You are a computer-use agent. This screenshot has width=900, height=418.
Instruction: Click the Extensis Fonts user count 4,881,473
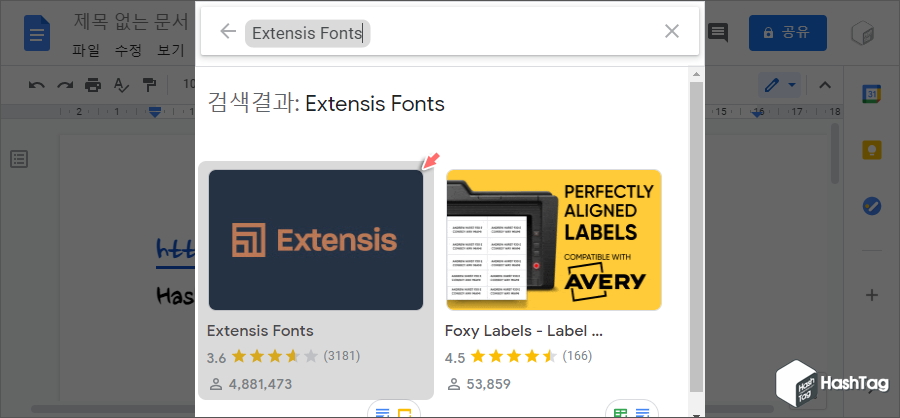point(260,384)
